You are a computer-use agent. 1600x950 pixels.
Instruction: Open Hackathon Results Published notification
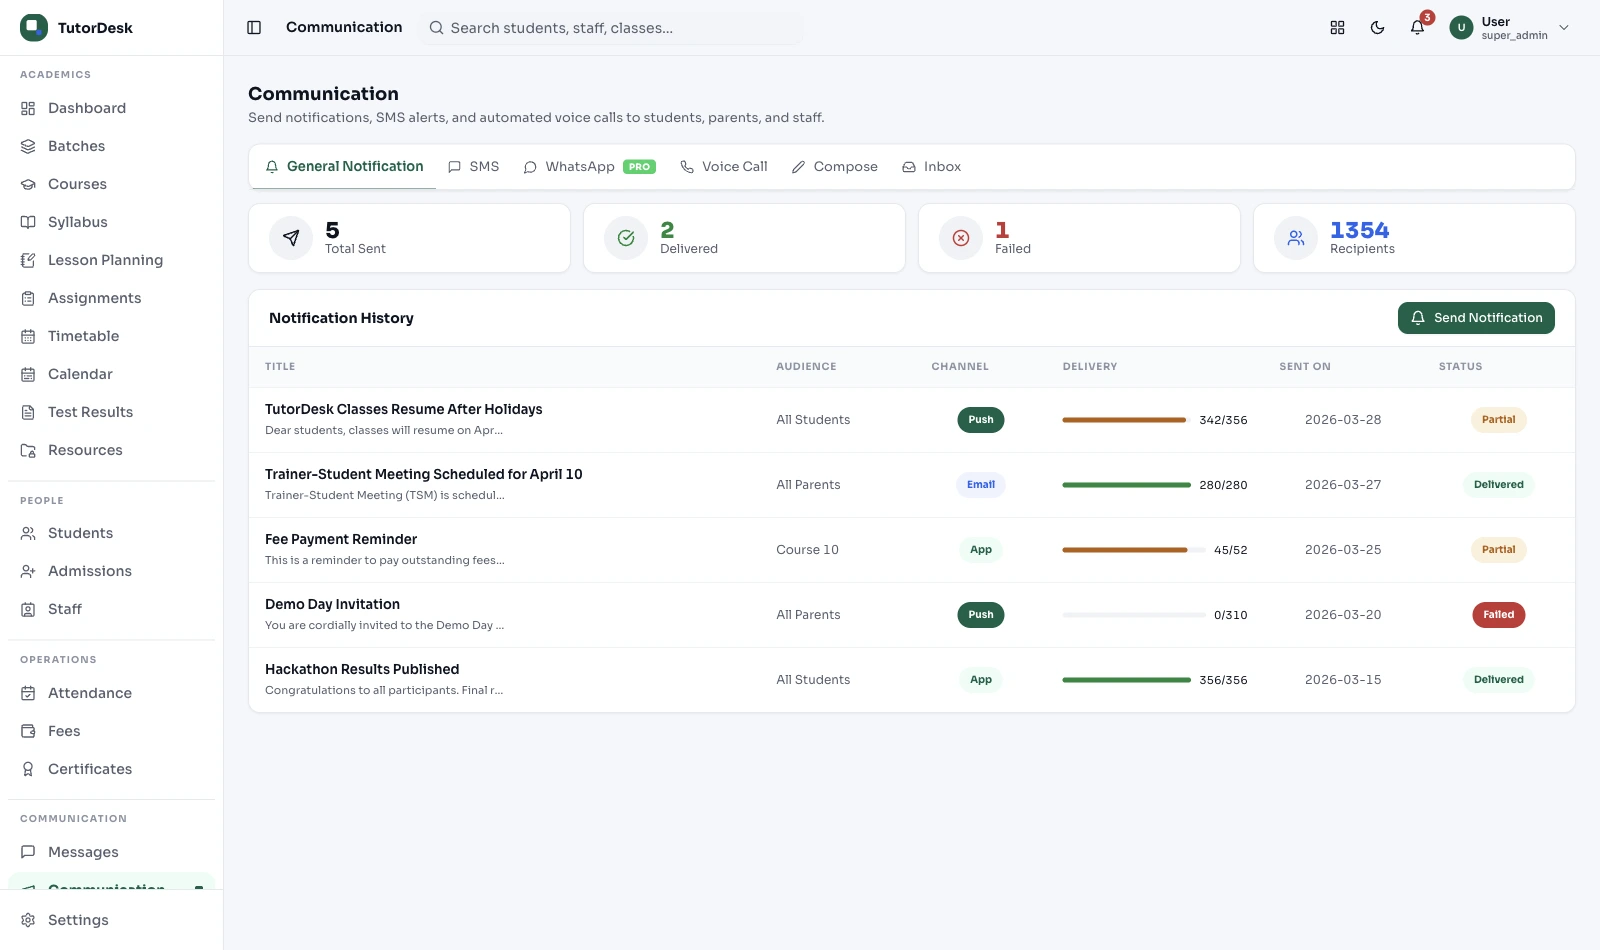pos(362,669)
